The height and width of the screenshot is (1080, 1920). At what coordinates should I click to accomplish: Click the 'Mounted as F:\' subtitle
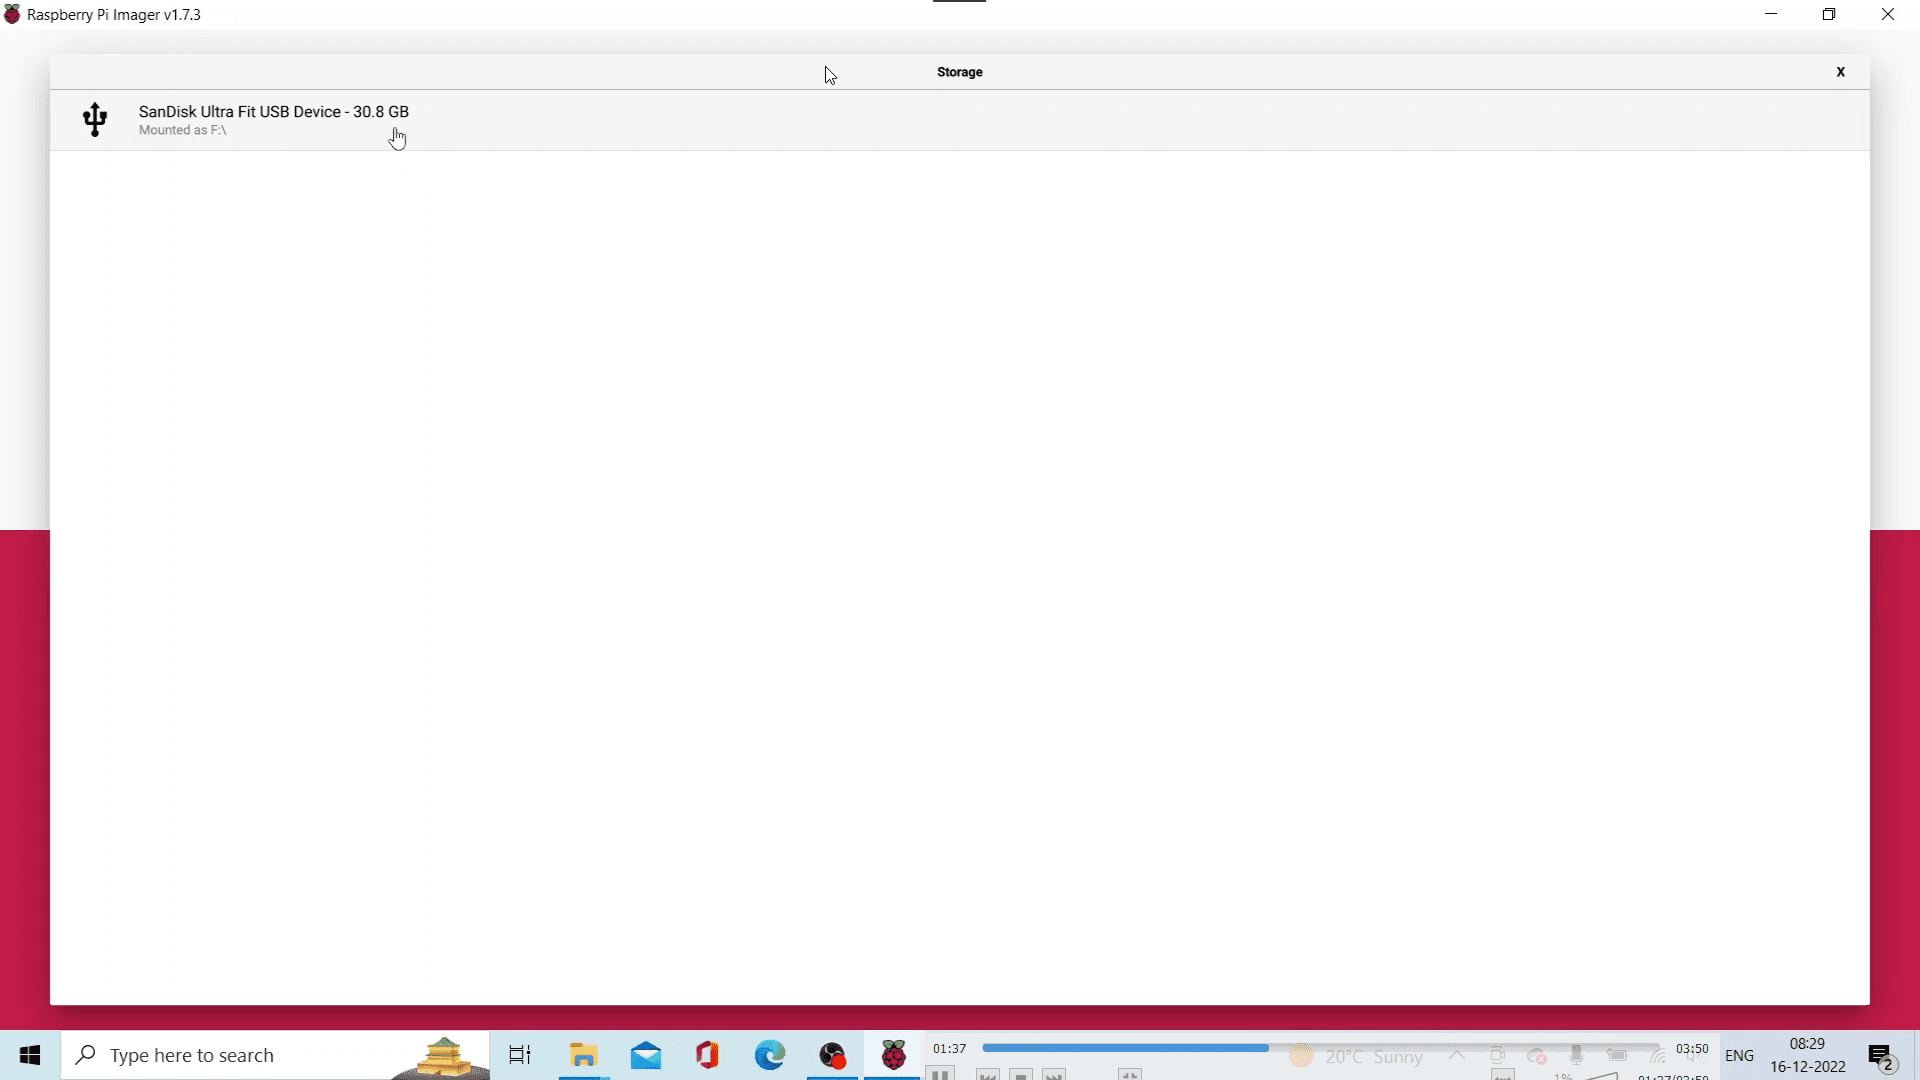coord(183,131)
